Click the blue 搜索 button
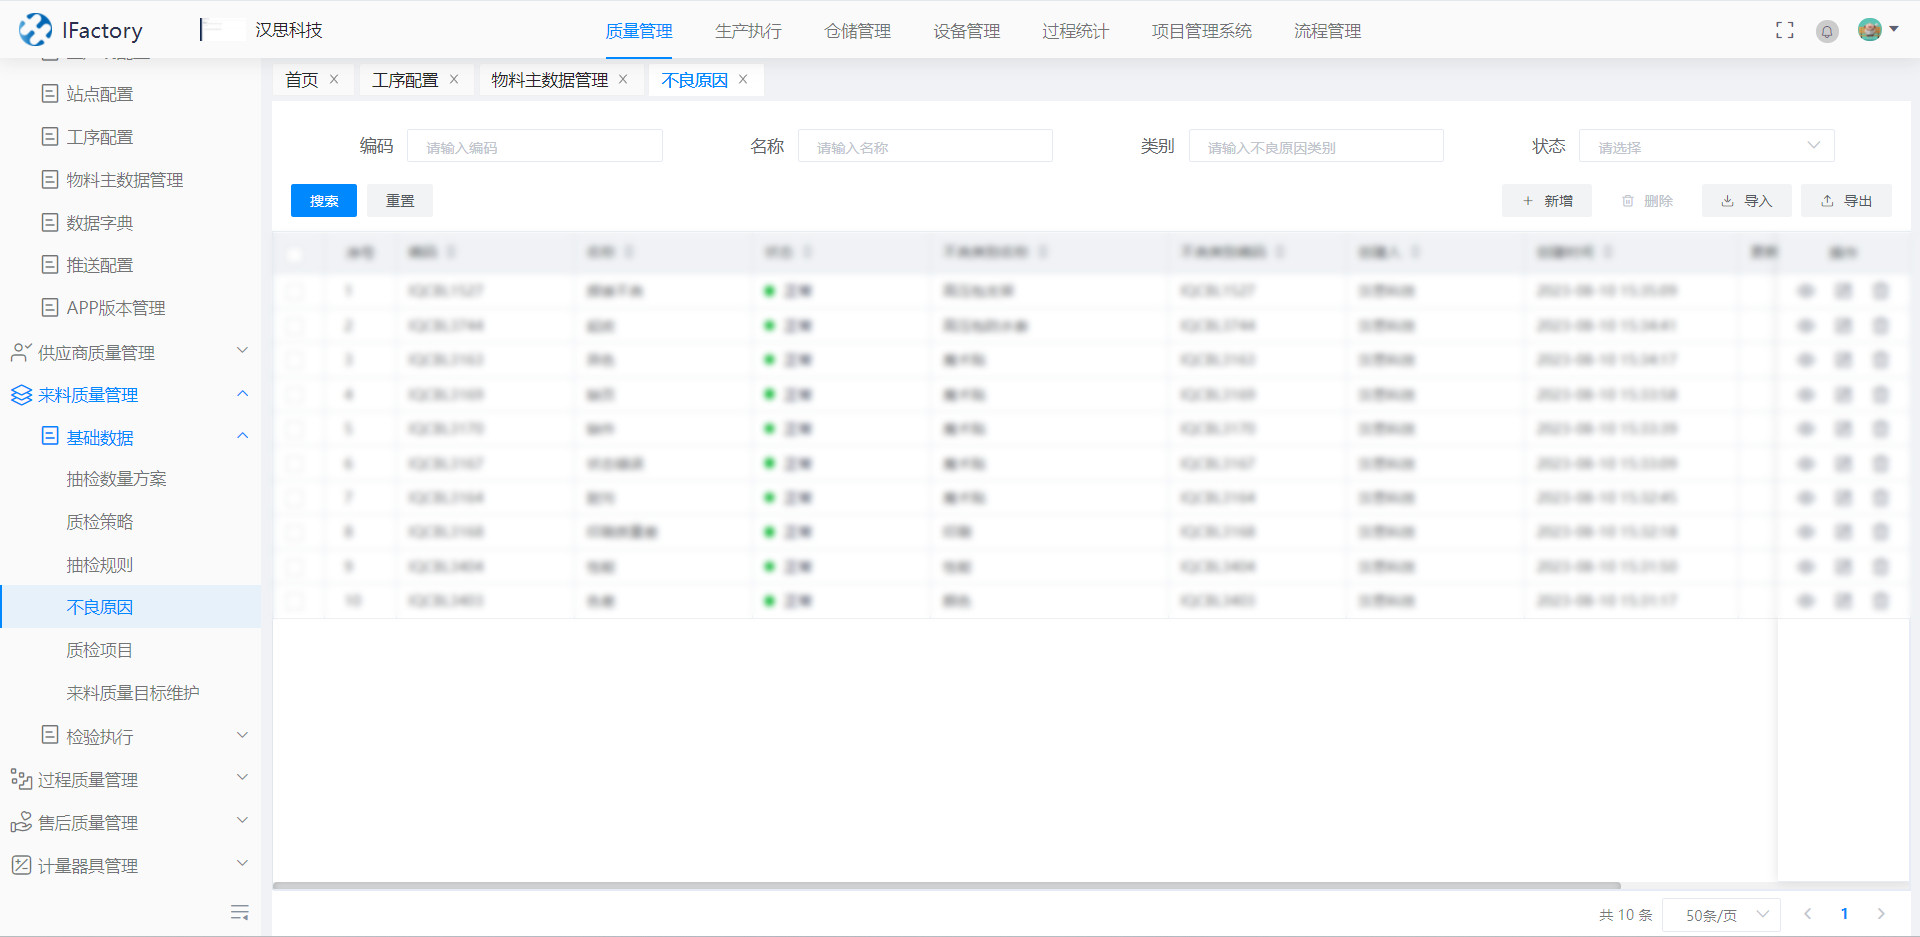1920x937 pixels. tap(323, 201)
